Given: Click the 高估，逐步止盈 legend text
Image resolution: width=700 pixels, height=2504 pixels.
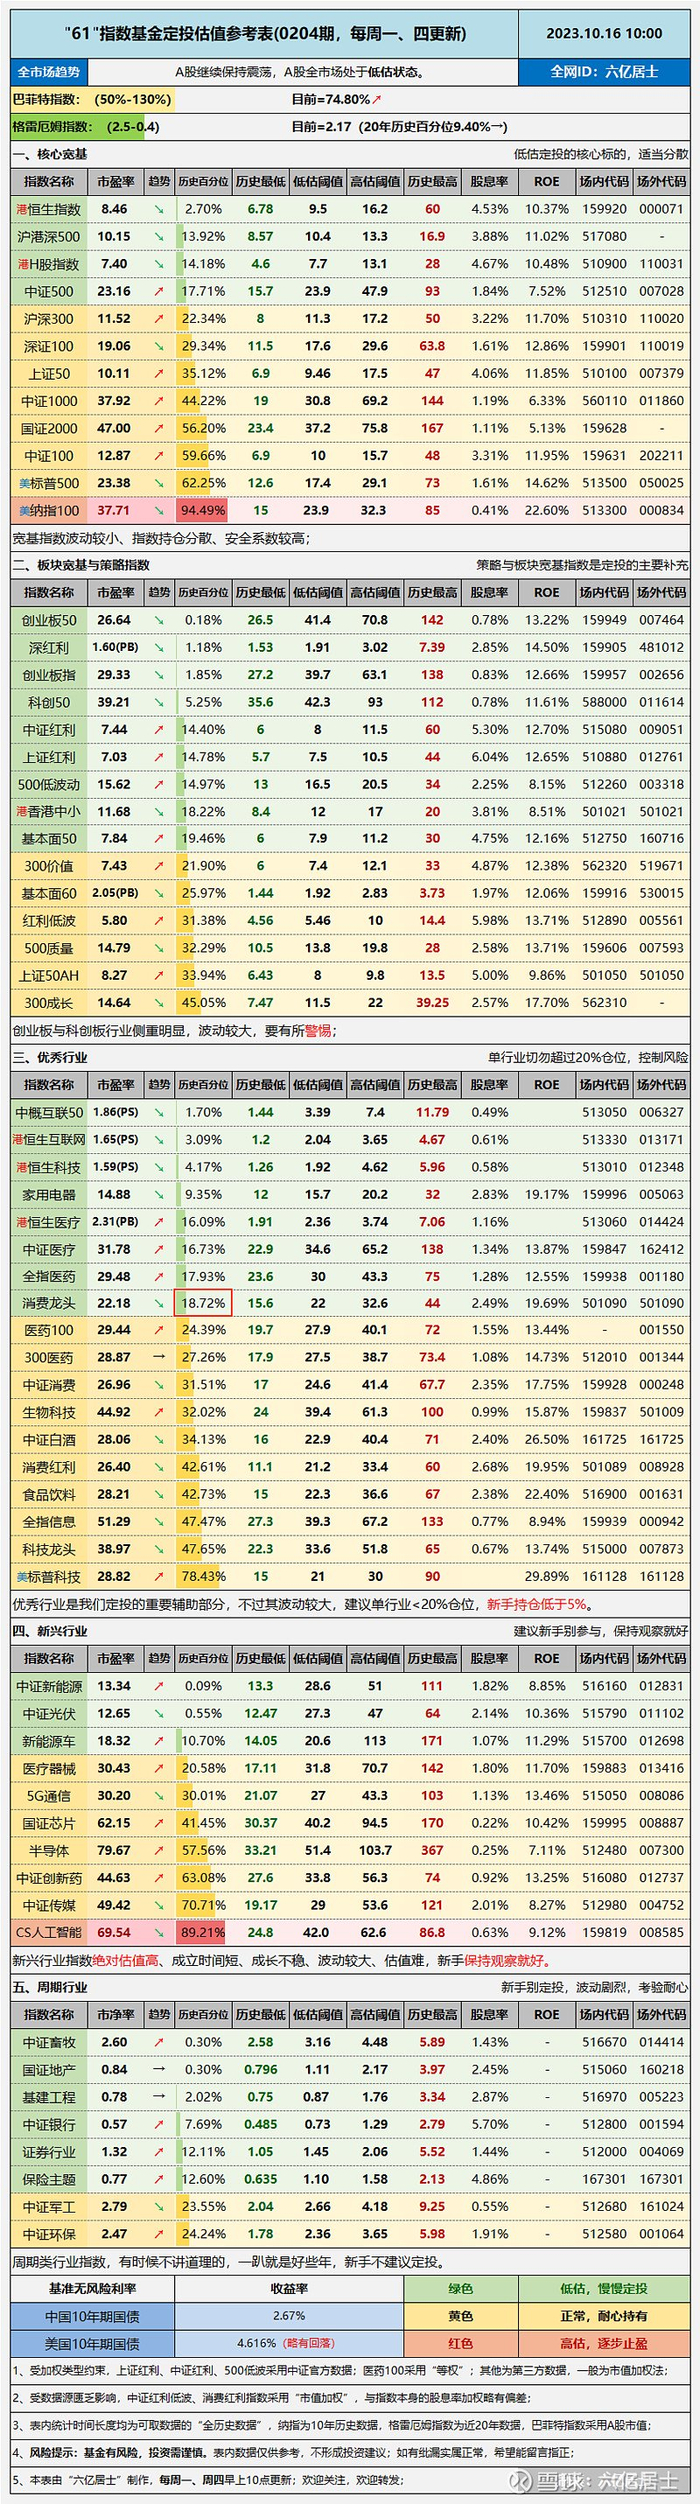Looking at the screenshot, I should pos(603,2343).
